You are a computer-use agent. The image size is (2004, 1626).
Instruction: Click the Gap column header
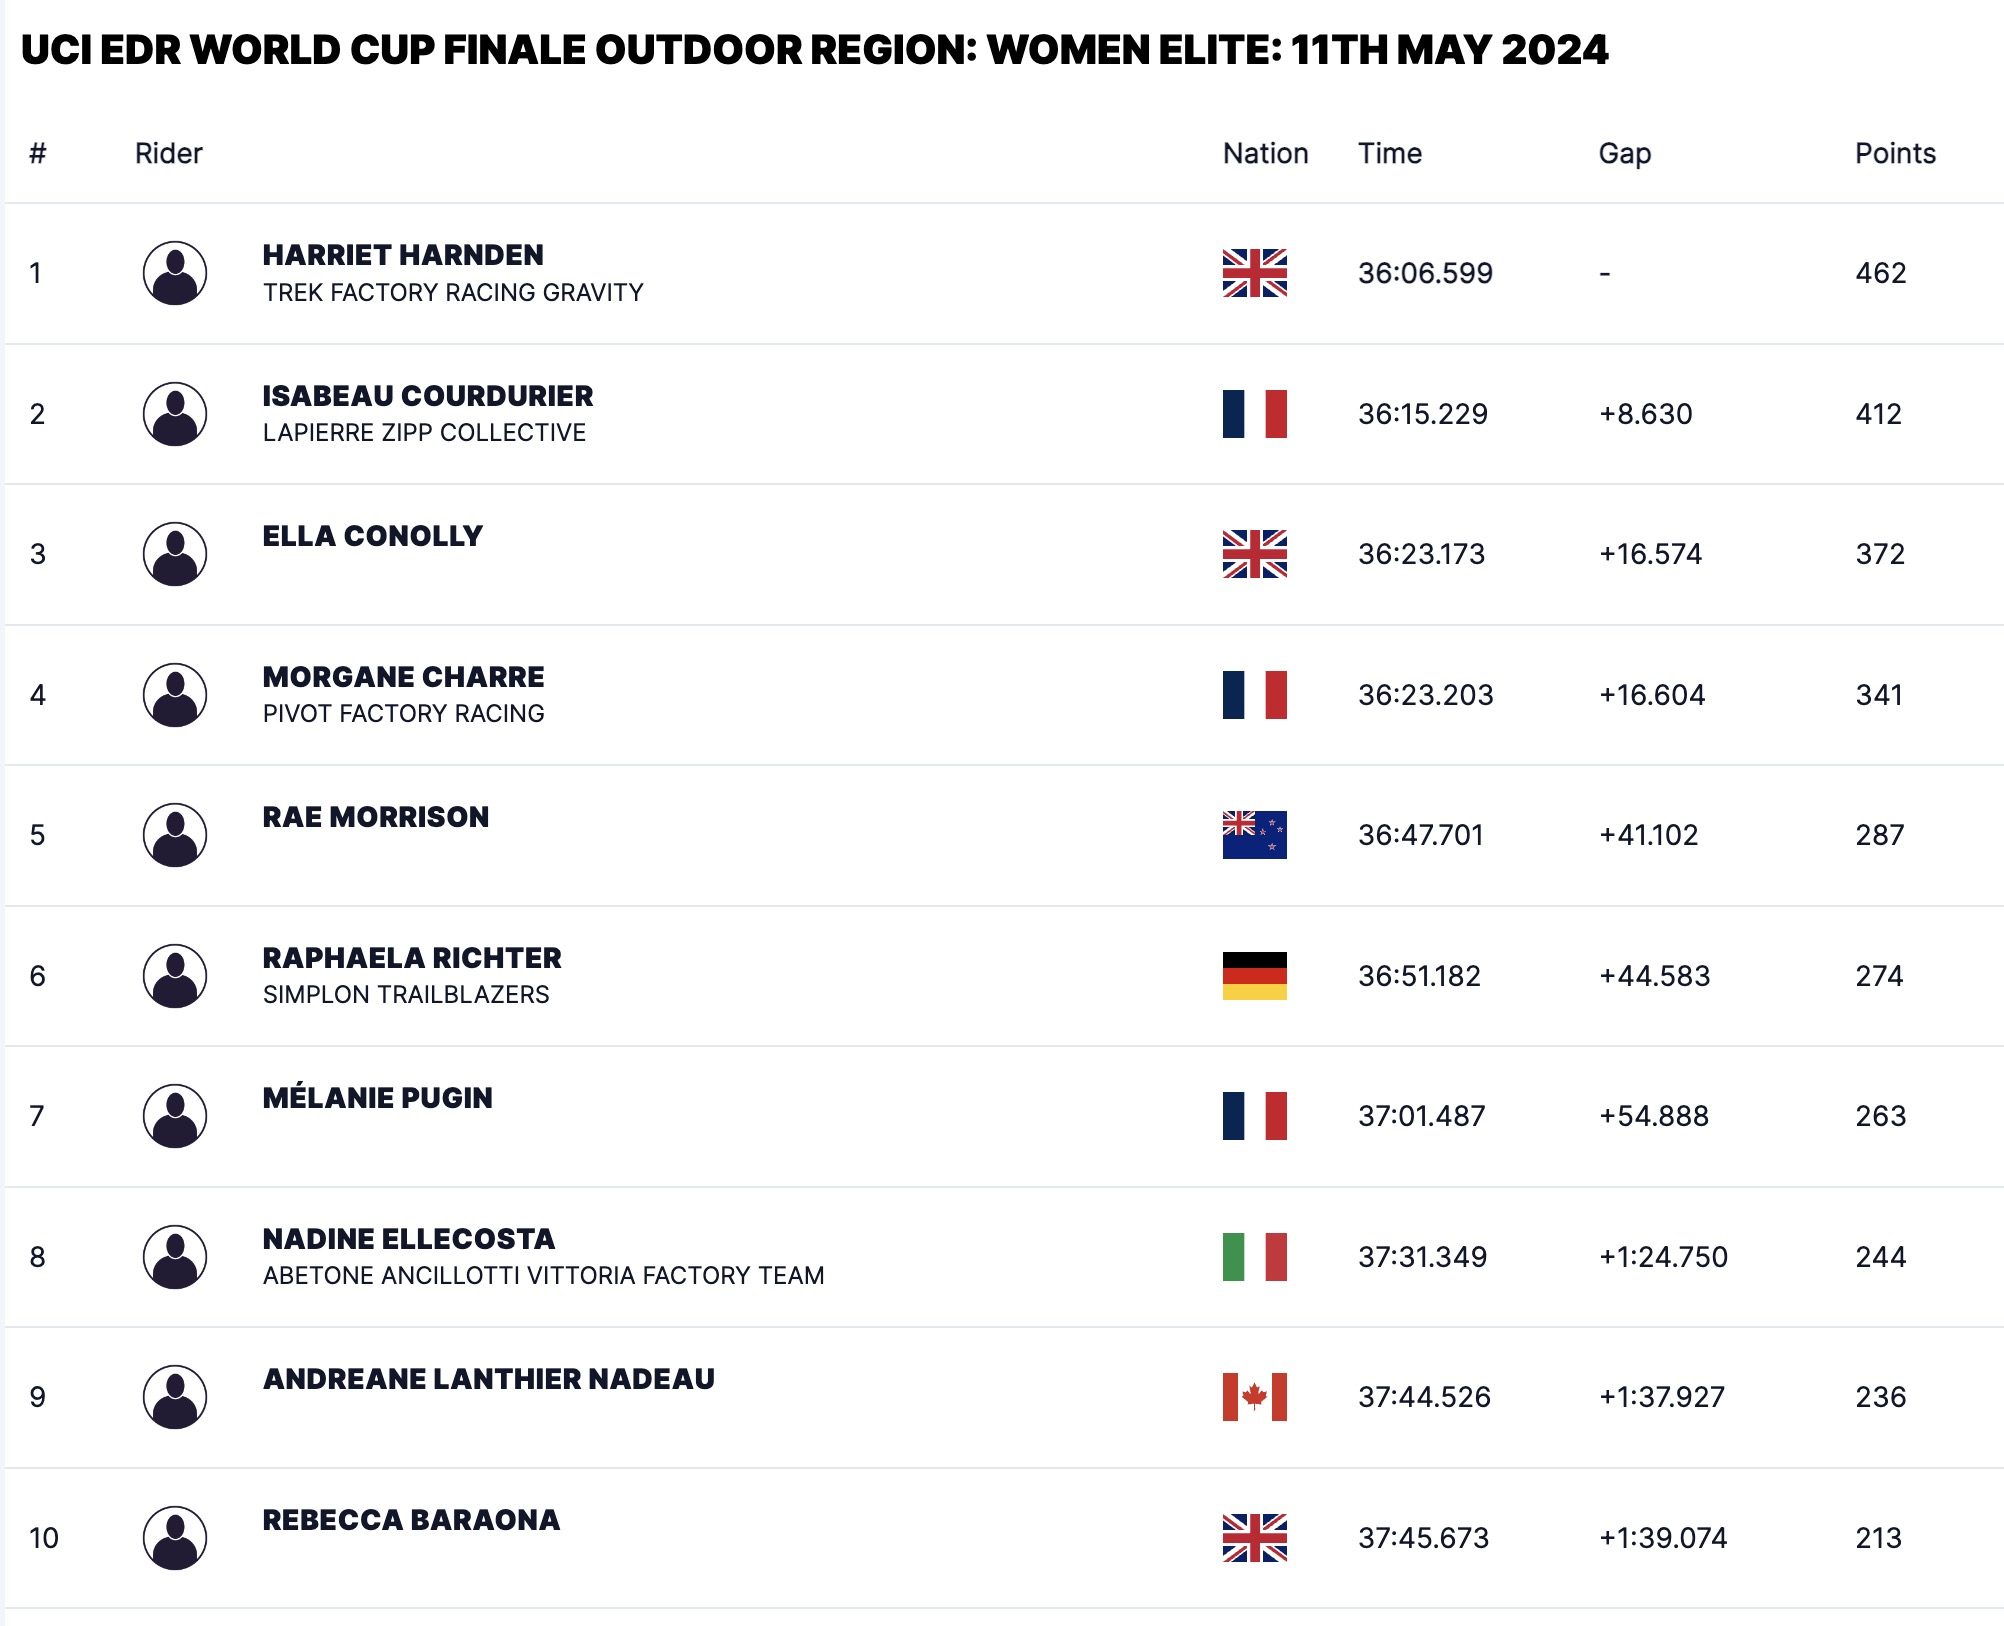click(x=1624, y=153)
